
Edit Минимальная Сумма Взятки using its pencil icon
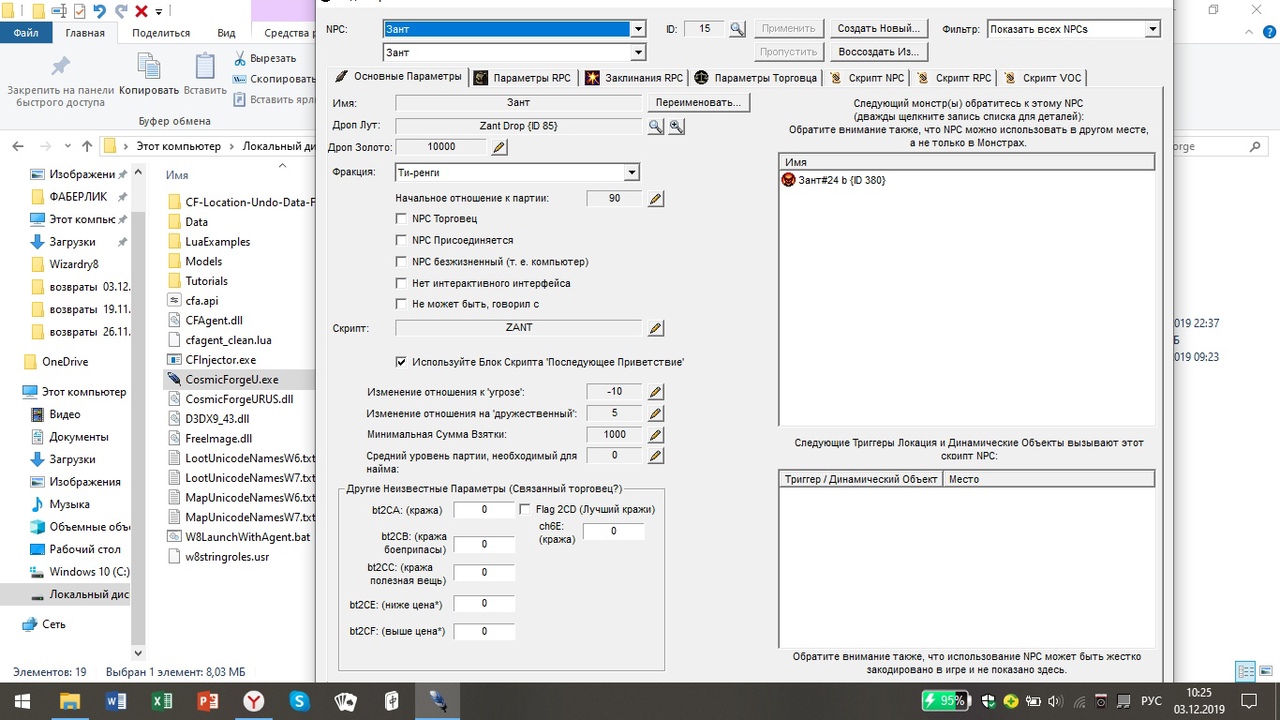point(655,434)
